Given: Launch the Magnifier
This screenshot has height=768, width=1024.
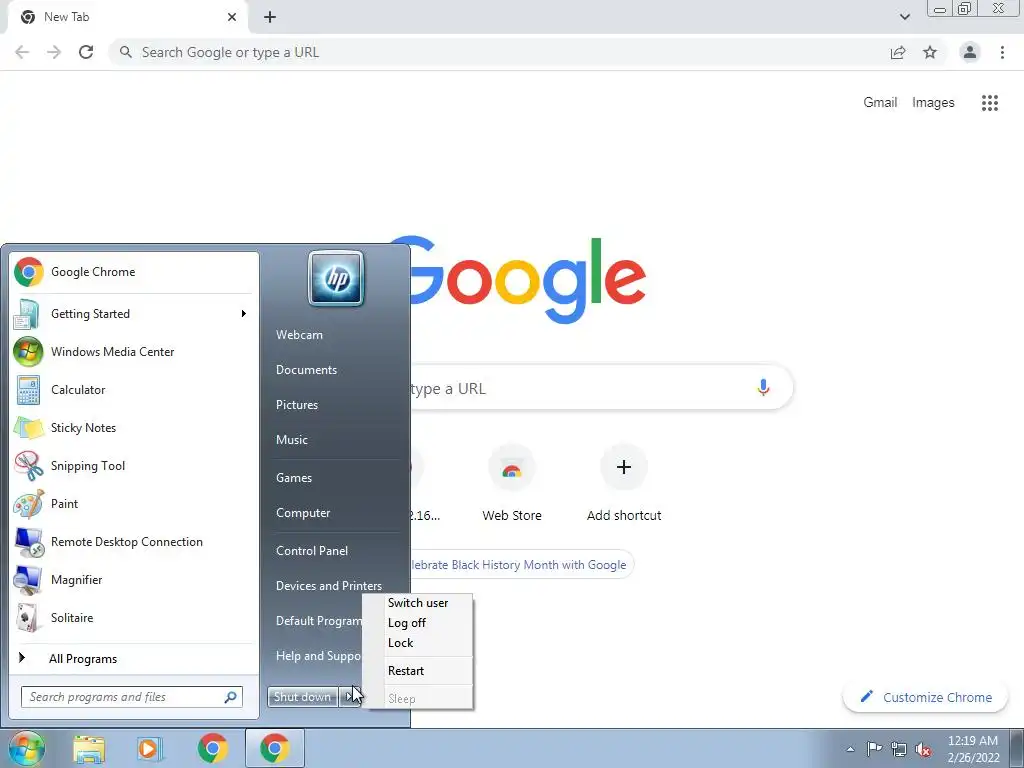Looking at the screenshot, I should coord(134,579).
